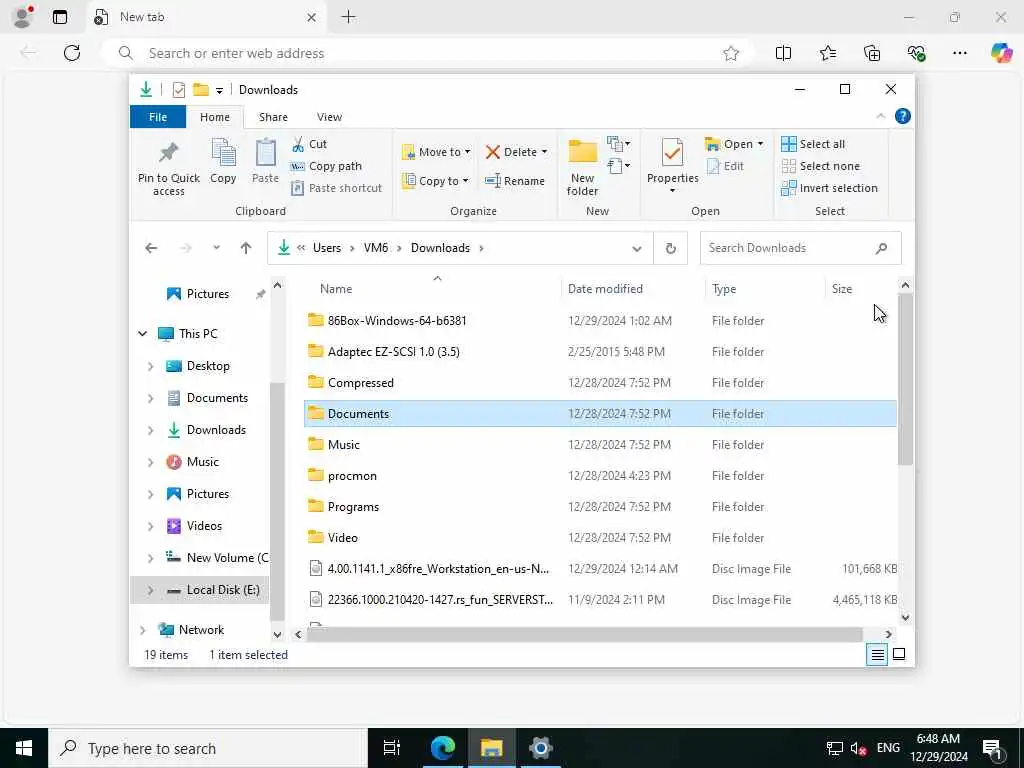Click the Copy ribbon icon
The image size is (1024, 768).
(x=223, y=161)
